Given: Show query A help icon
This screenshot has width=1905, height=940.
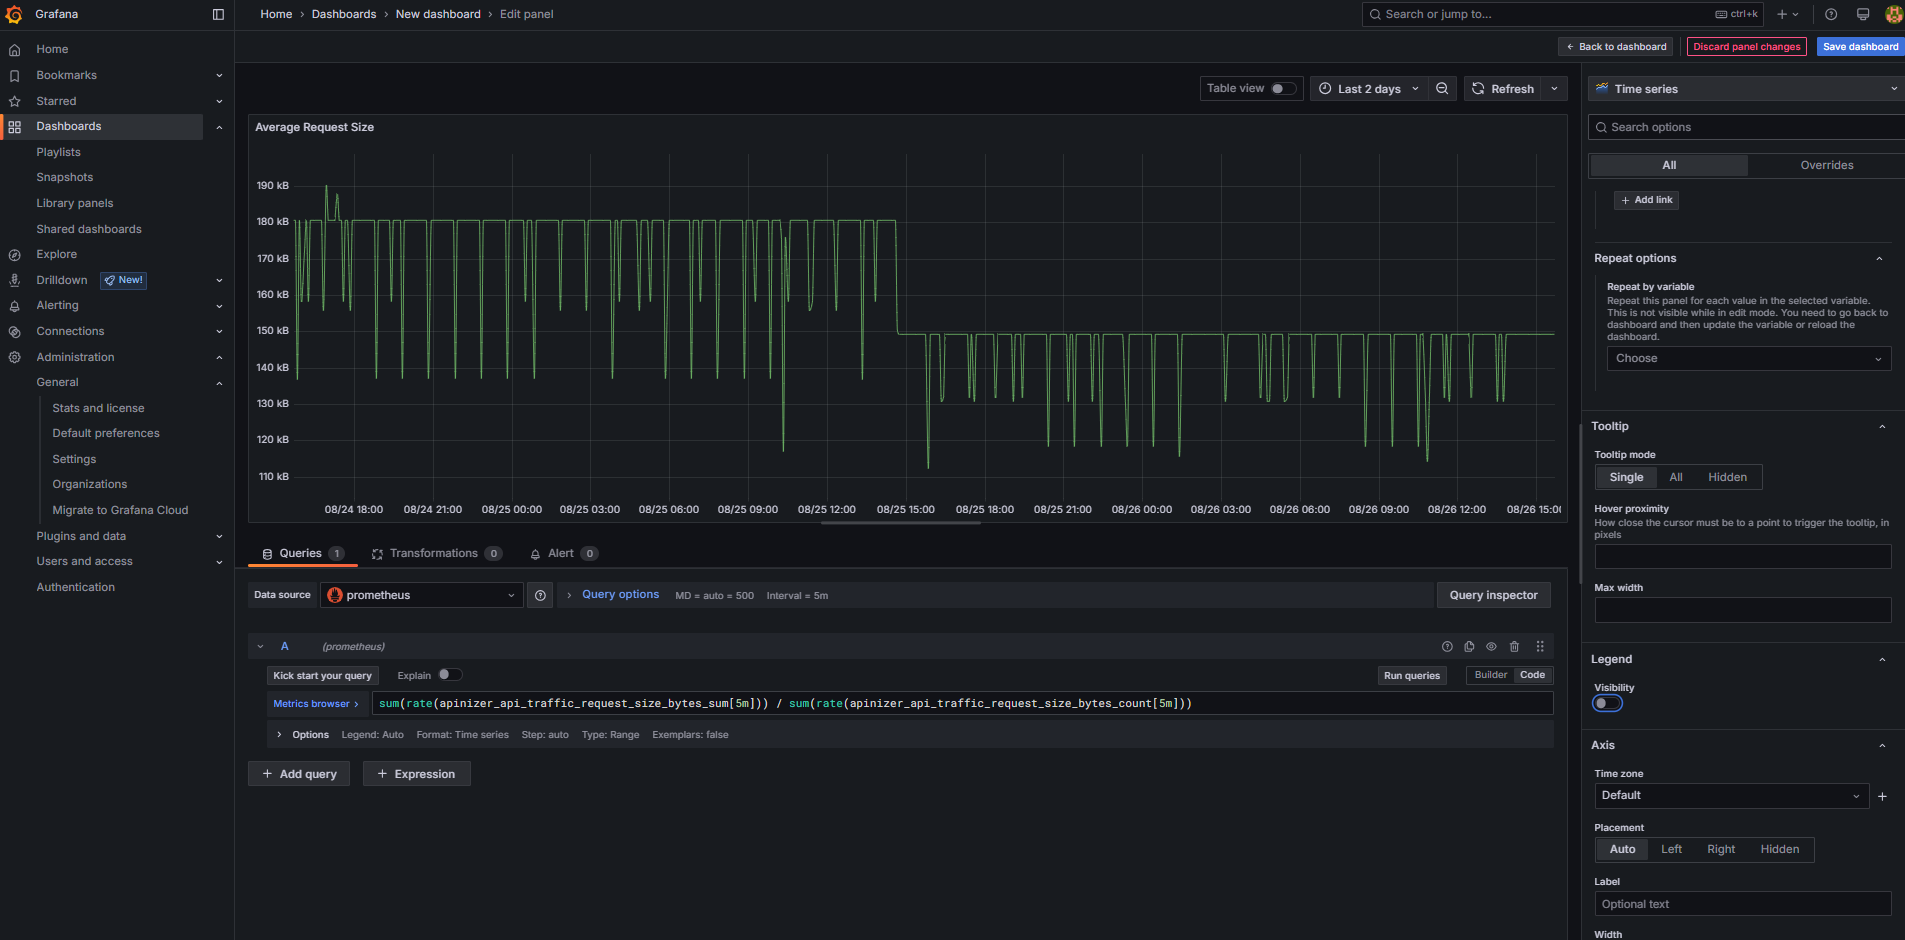Looking at the screenshot, I should click(1447, 647).
